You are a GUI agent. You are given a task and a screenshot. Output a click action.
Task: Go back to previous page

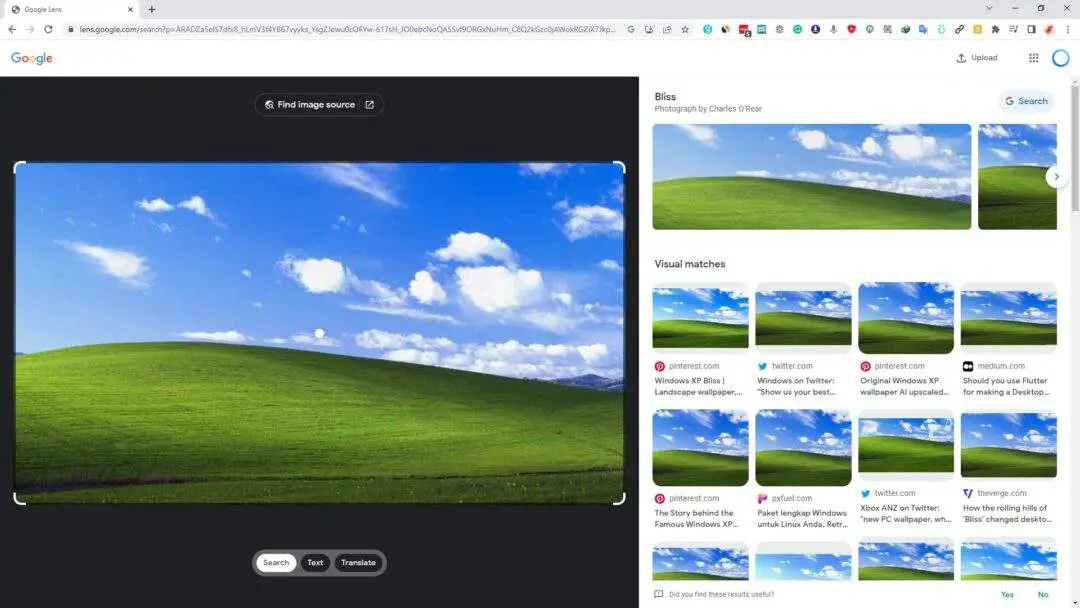pos(12,30)
